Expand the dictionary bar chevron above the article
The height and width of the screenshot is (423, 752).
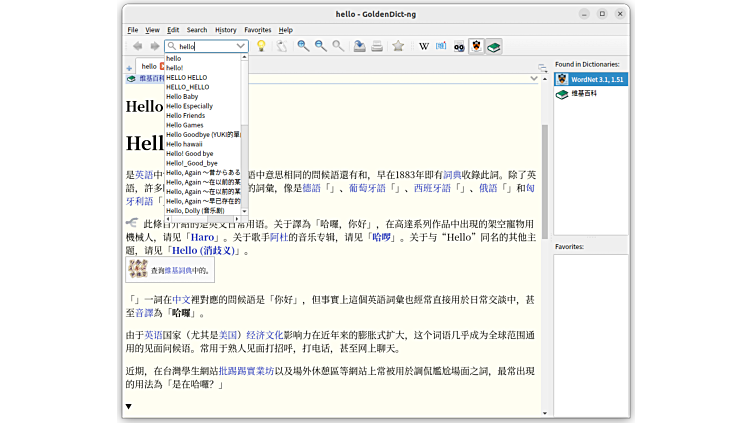tap(535, 78)
